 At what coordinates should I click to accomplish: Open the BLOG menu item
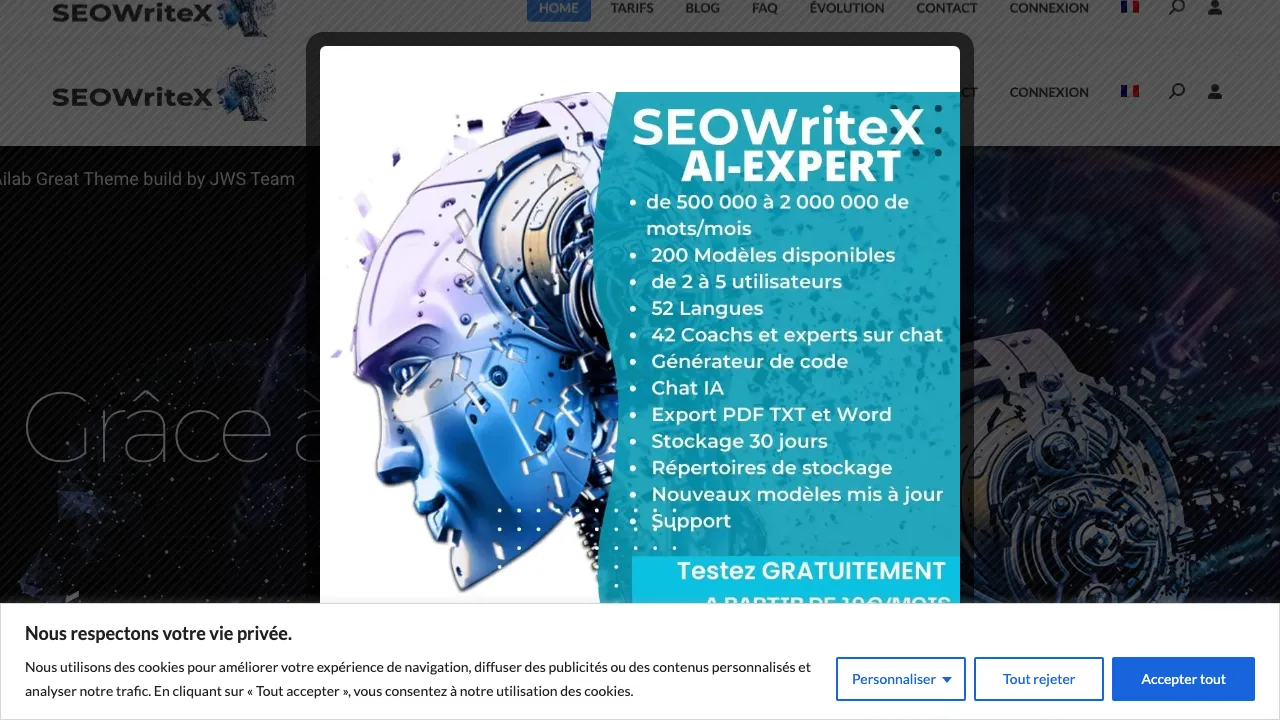coord(703,8)
